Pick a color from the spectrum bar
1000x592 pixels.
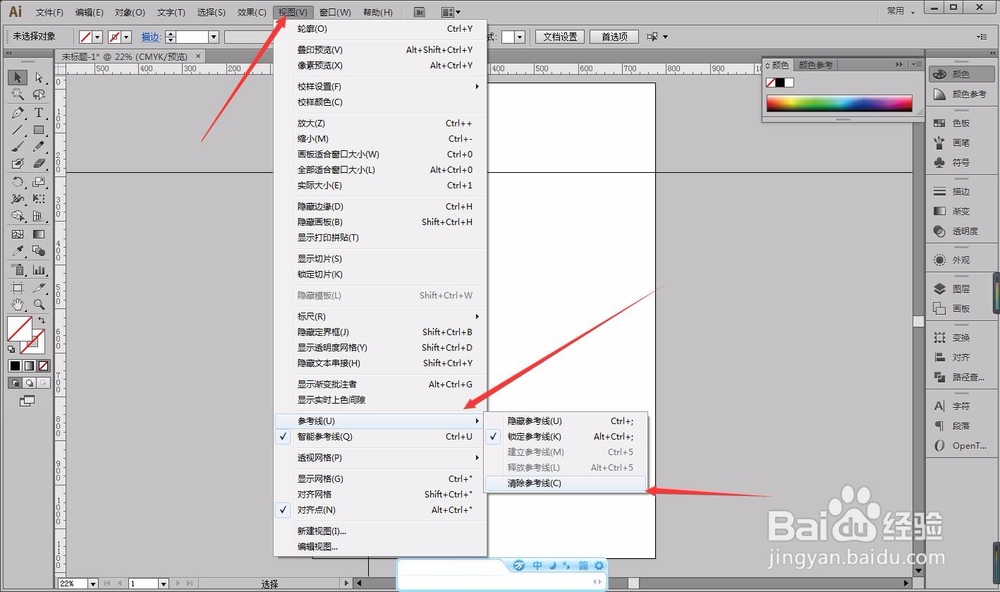tap(840, 102)
